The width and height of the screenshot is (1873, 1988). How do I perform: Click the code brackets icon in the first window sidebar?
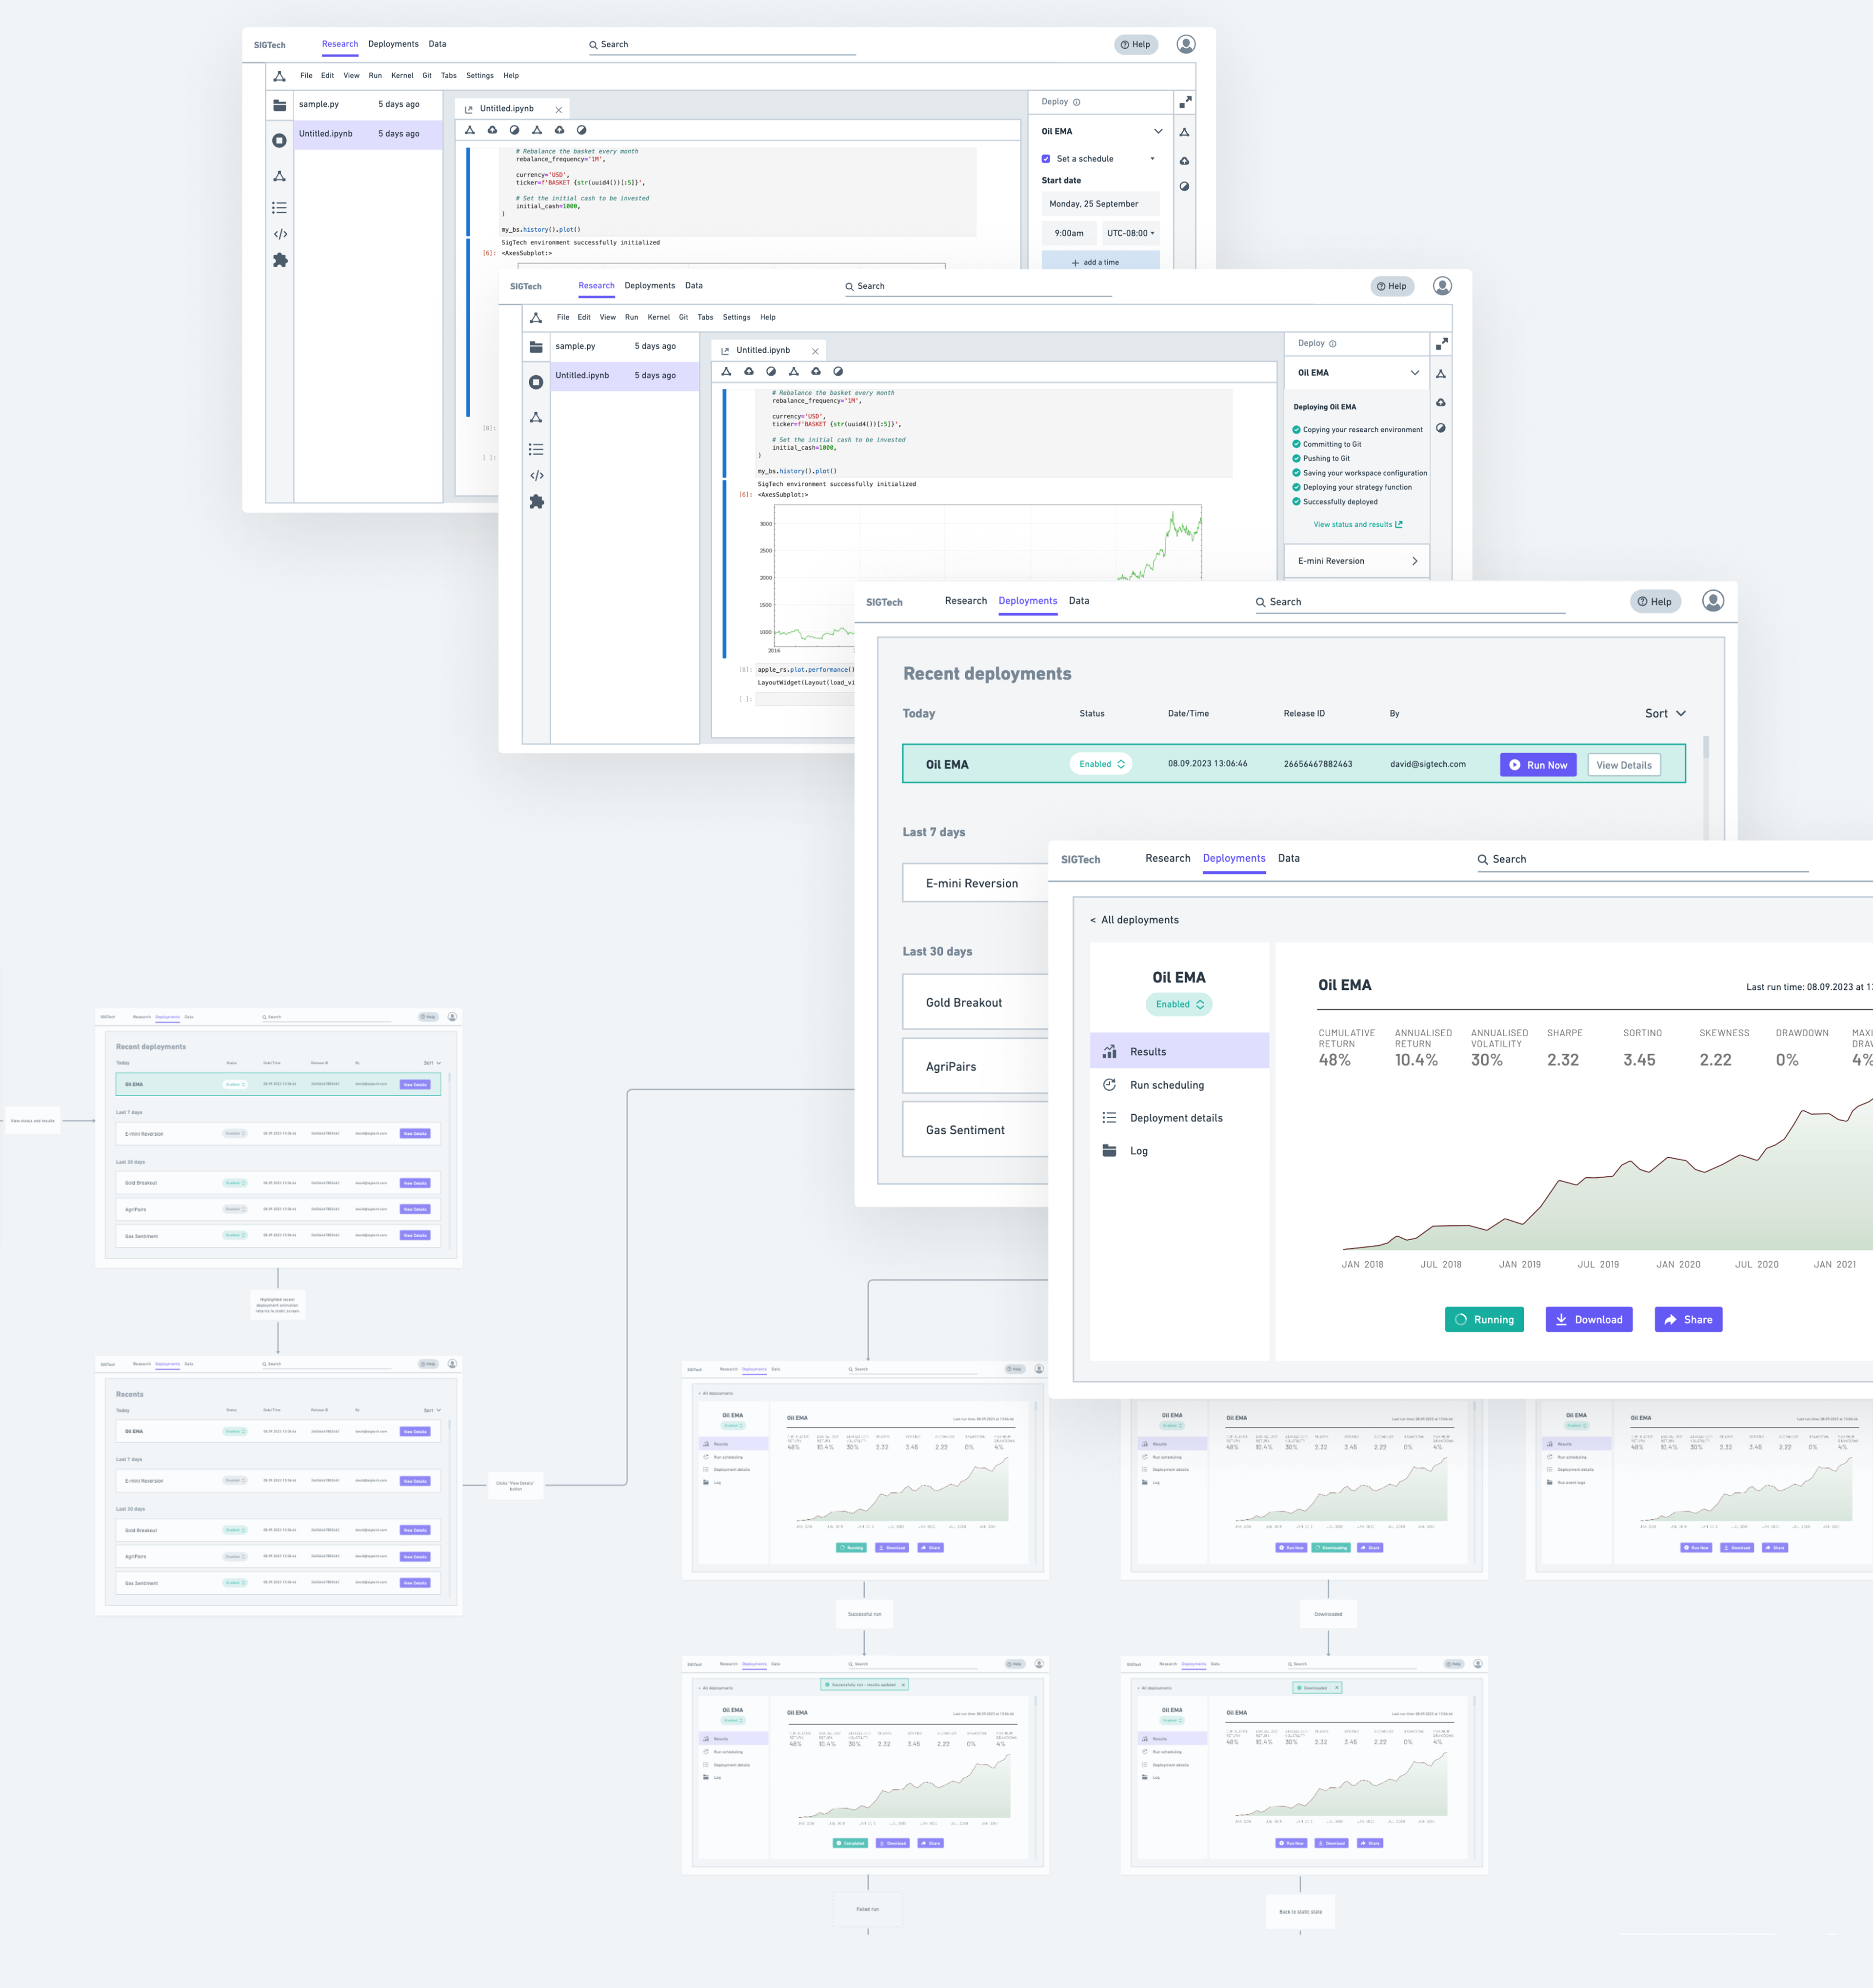coord(280,234)
